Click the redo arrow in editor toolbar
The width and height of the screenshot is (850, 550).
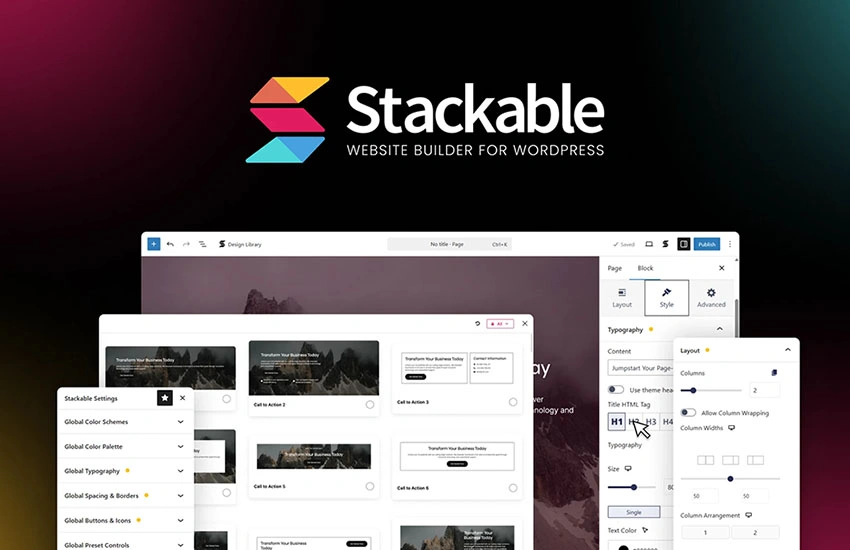pos(186,244)
